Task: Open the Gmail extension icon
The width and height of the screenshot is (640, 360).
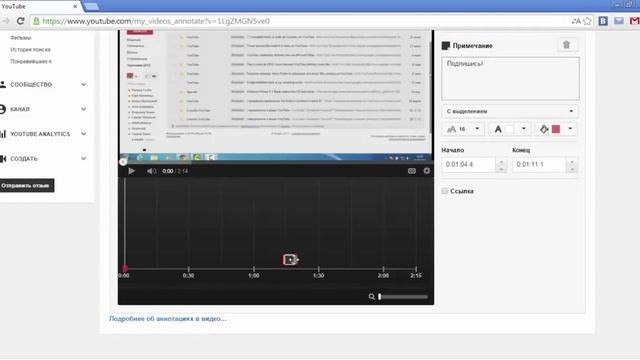Action: [635, 21]
